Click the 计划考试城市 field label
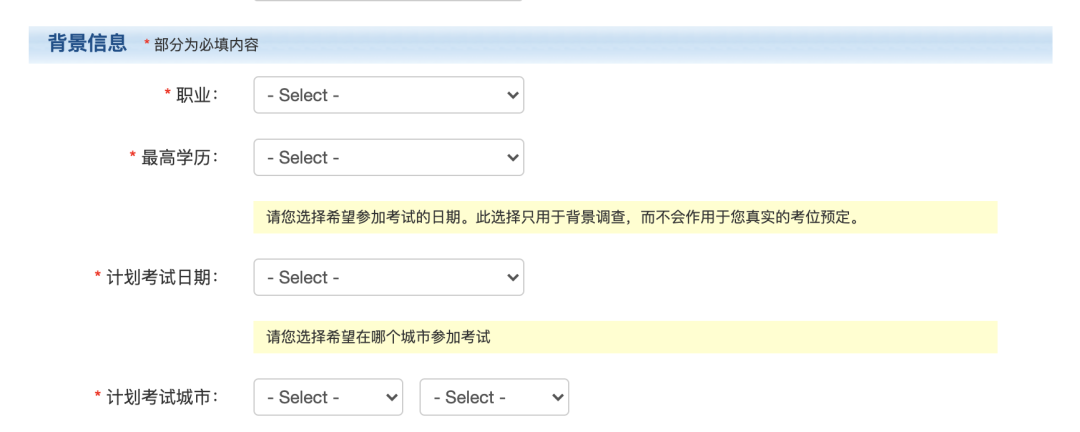The height and width of the screenshot is (432, 1080). pyautogui.click(x=162, y=398)
